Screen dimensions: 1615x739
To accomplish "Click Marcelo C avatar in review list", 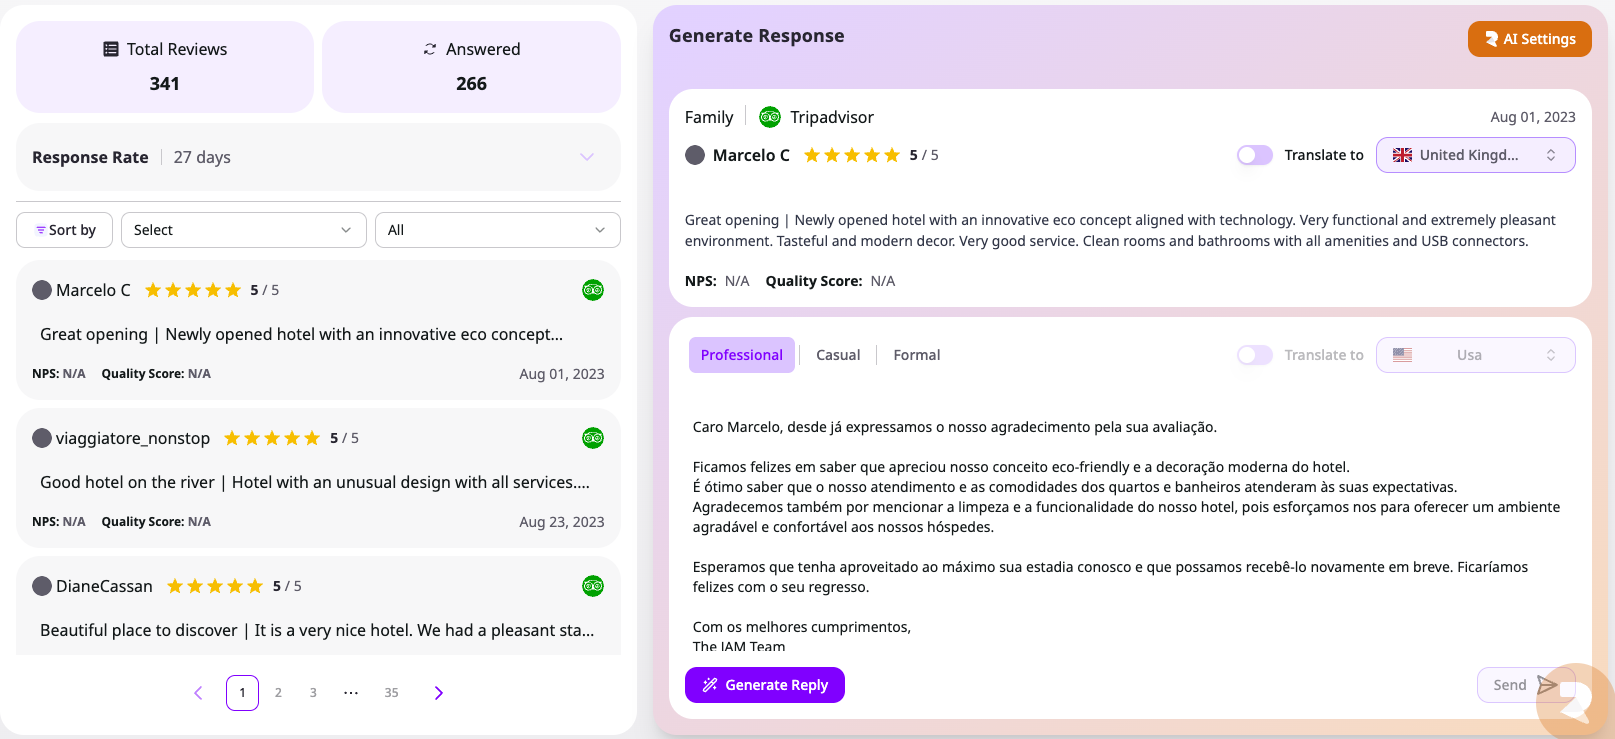I will click(x=42, y=290).
